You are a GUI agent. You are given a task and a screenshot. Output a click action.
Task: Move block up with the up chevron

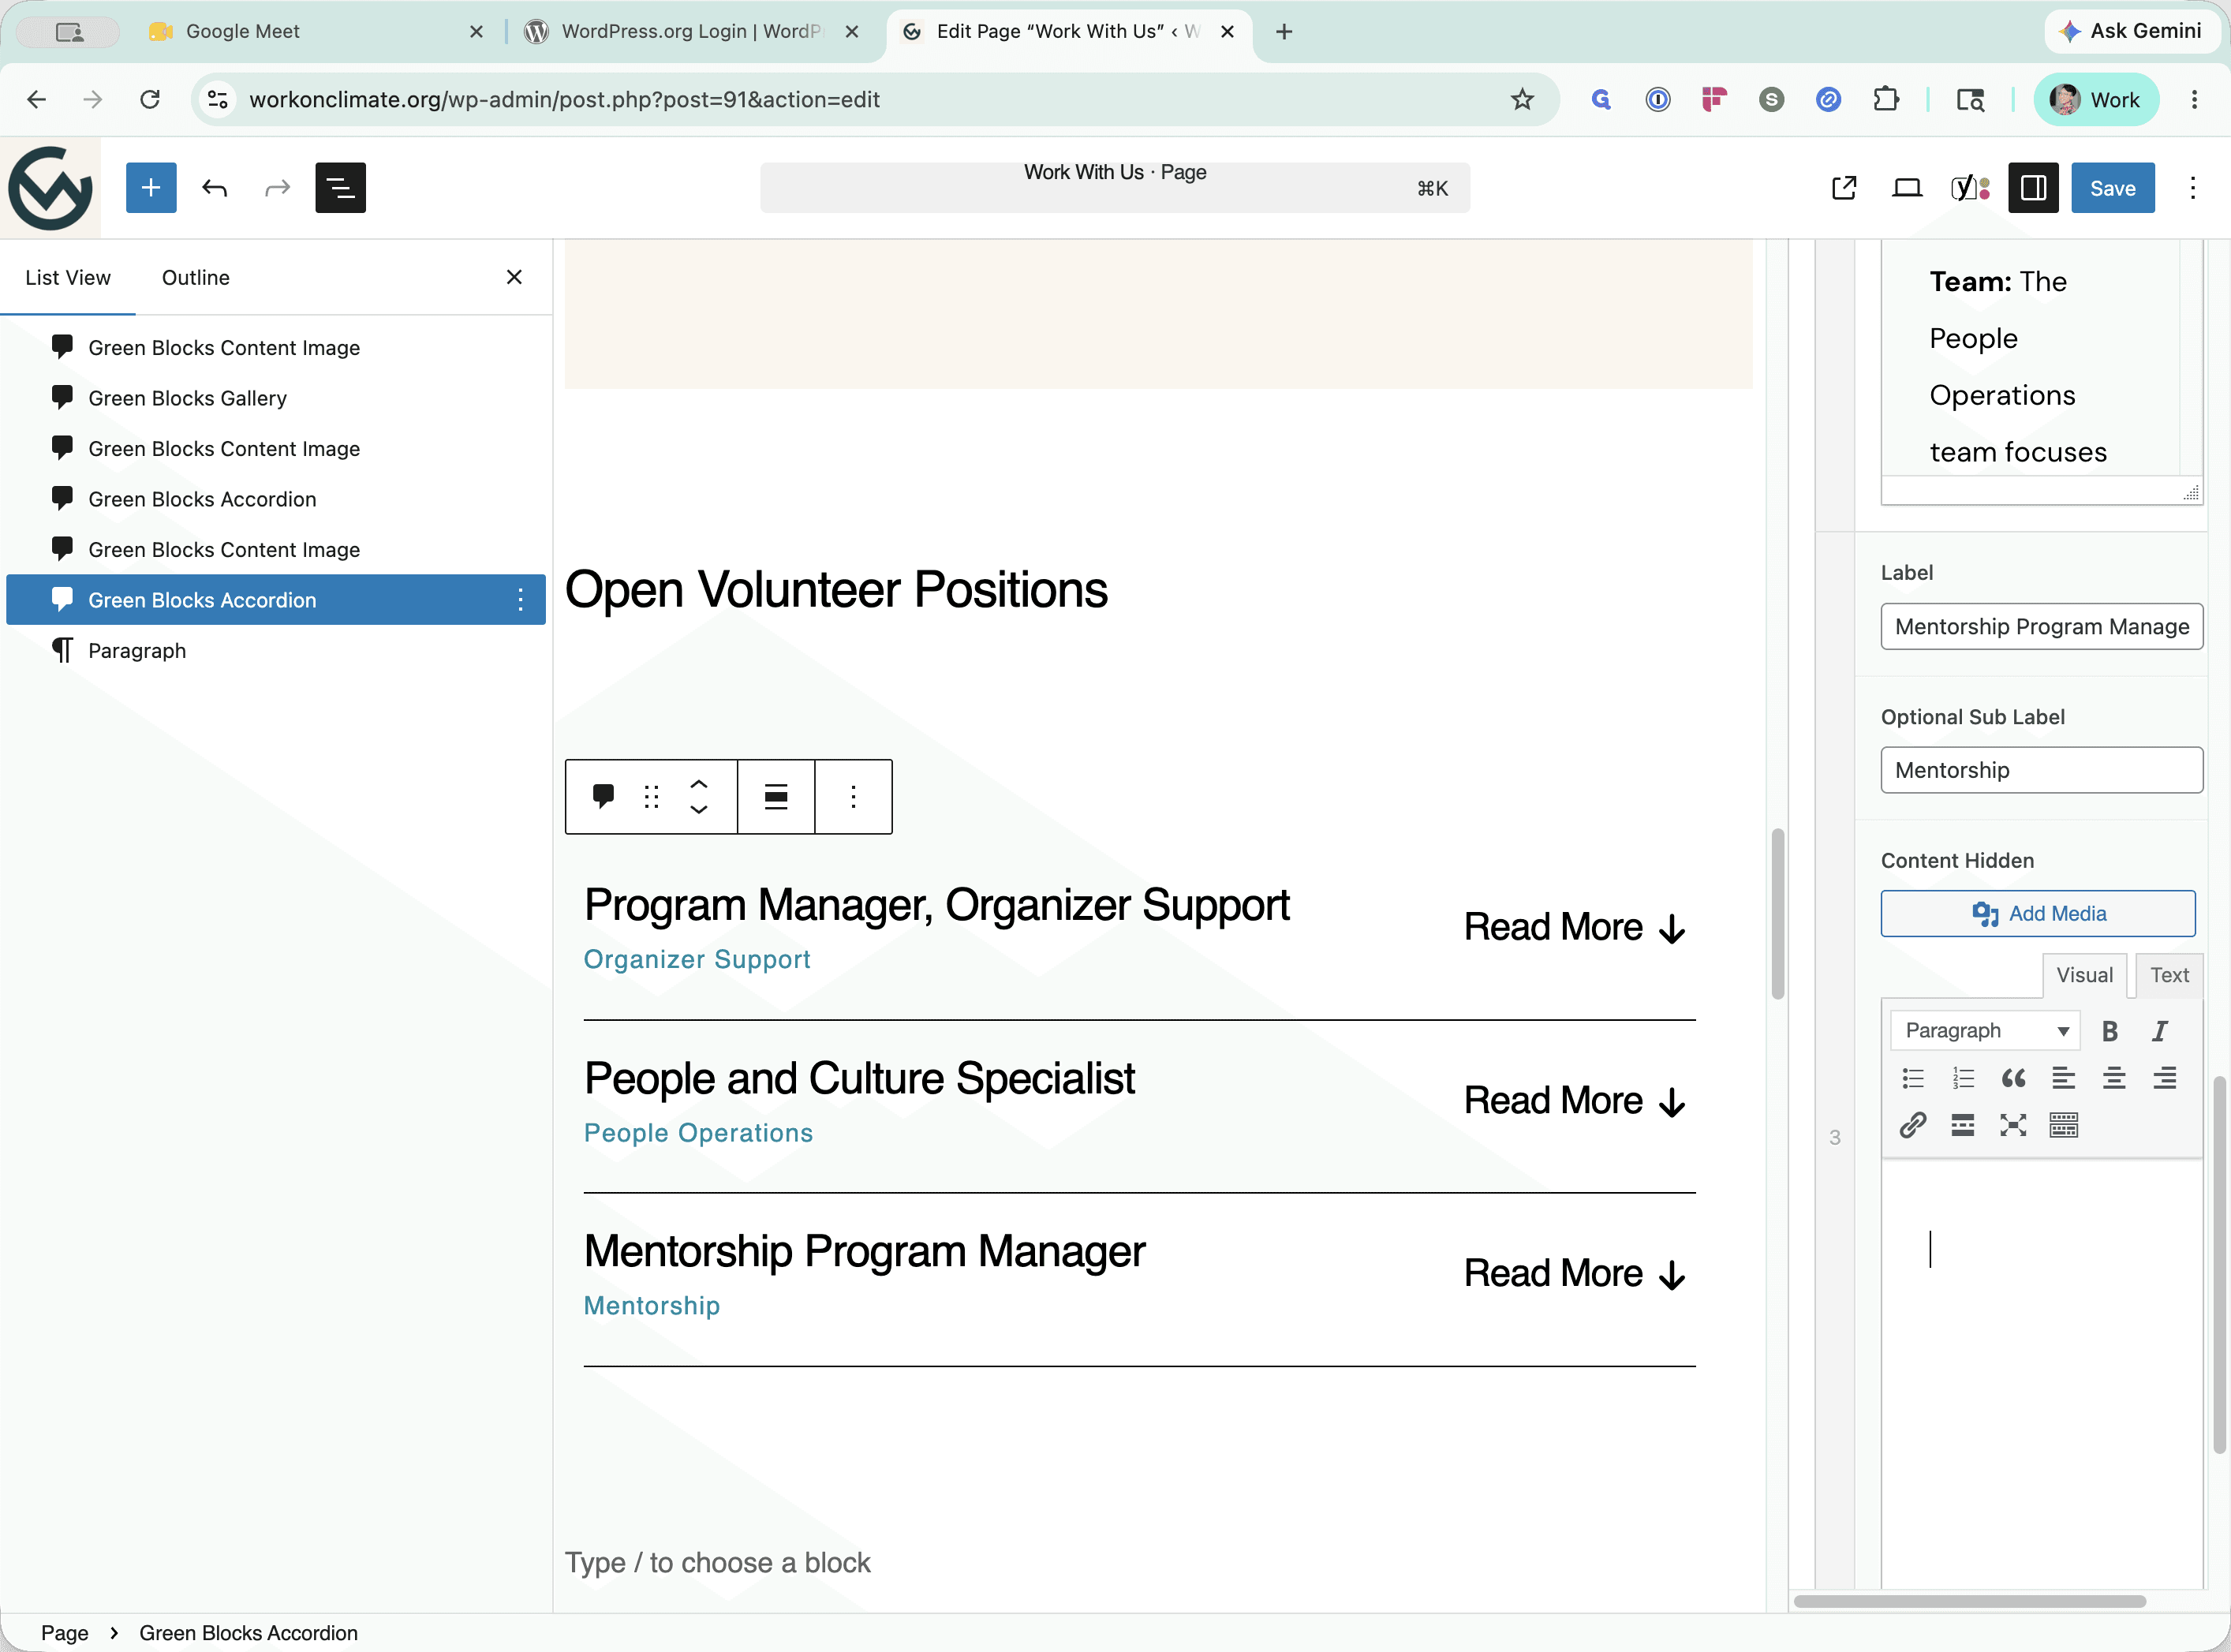click(x=699, y=784)
